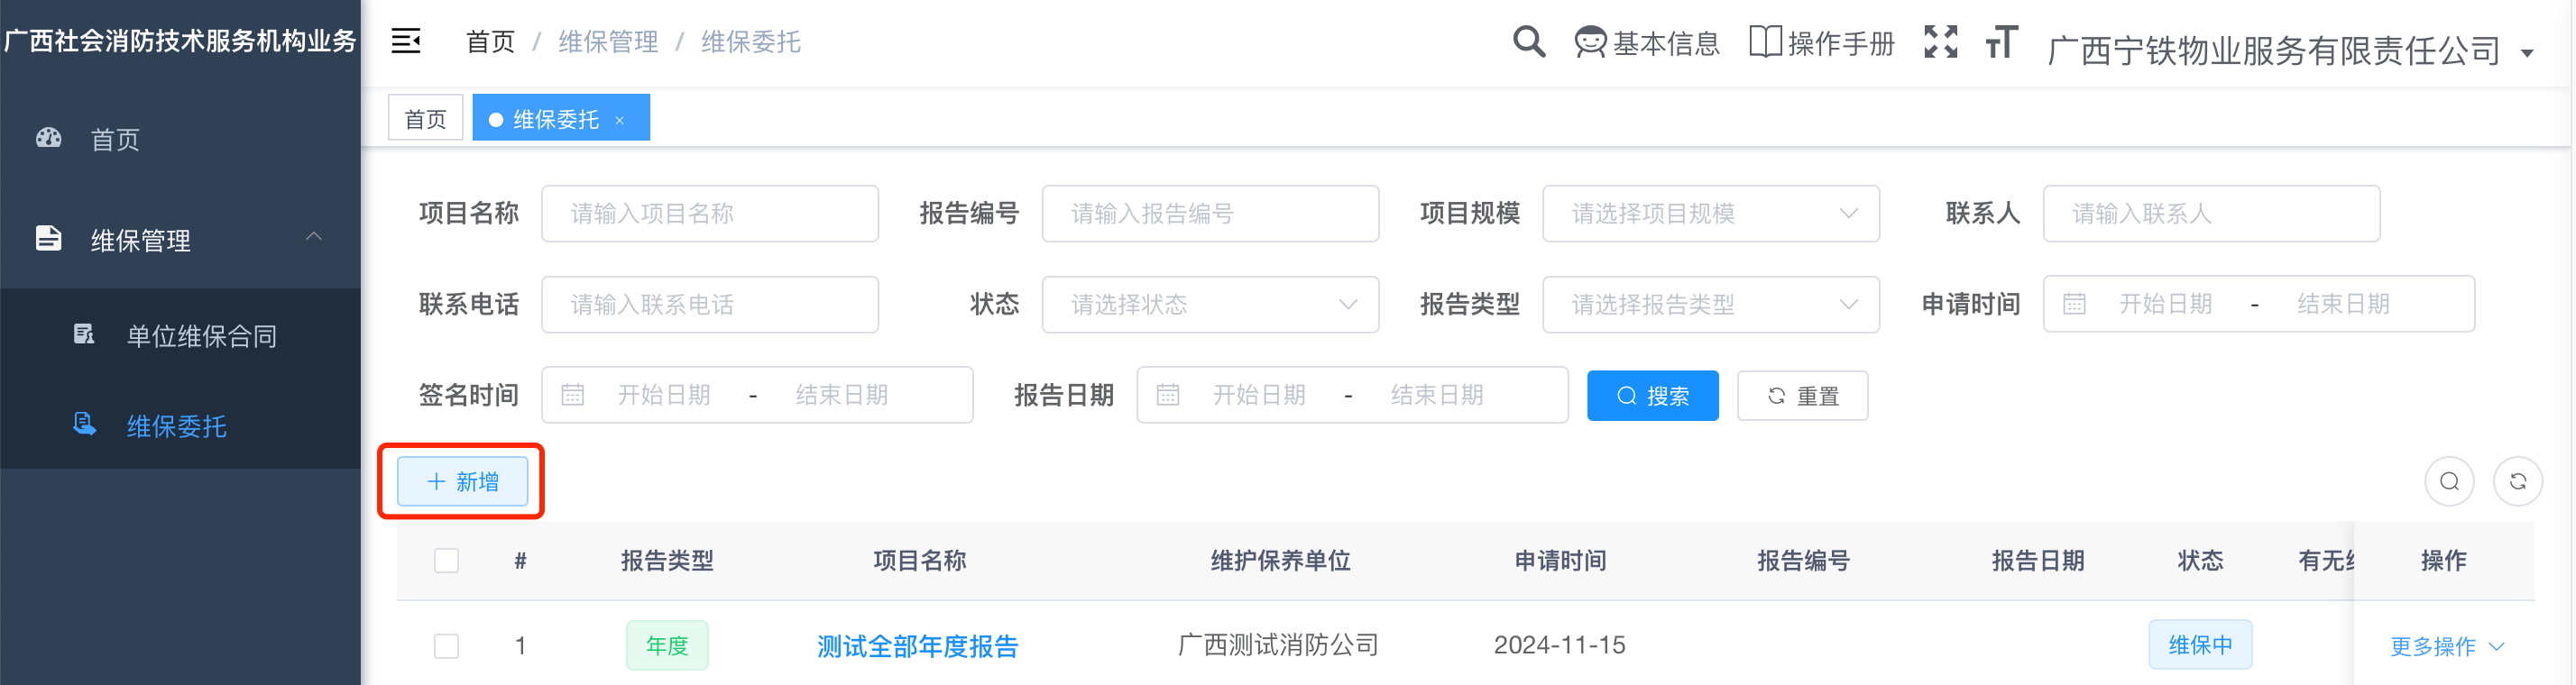Open the 首页 sidebar menu item

[x=180, y=139]
